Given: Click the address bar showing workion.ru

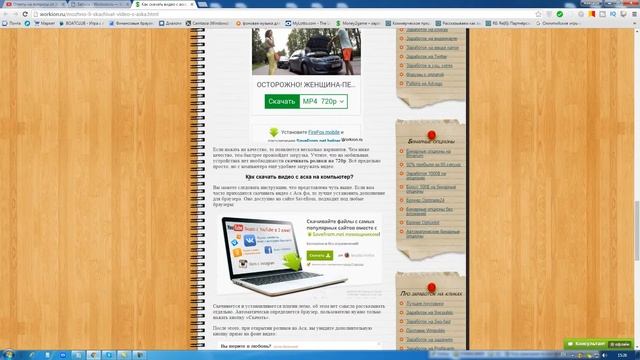Looking at the screenshot, I should pyautogui.click(x=282, y=14).
